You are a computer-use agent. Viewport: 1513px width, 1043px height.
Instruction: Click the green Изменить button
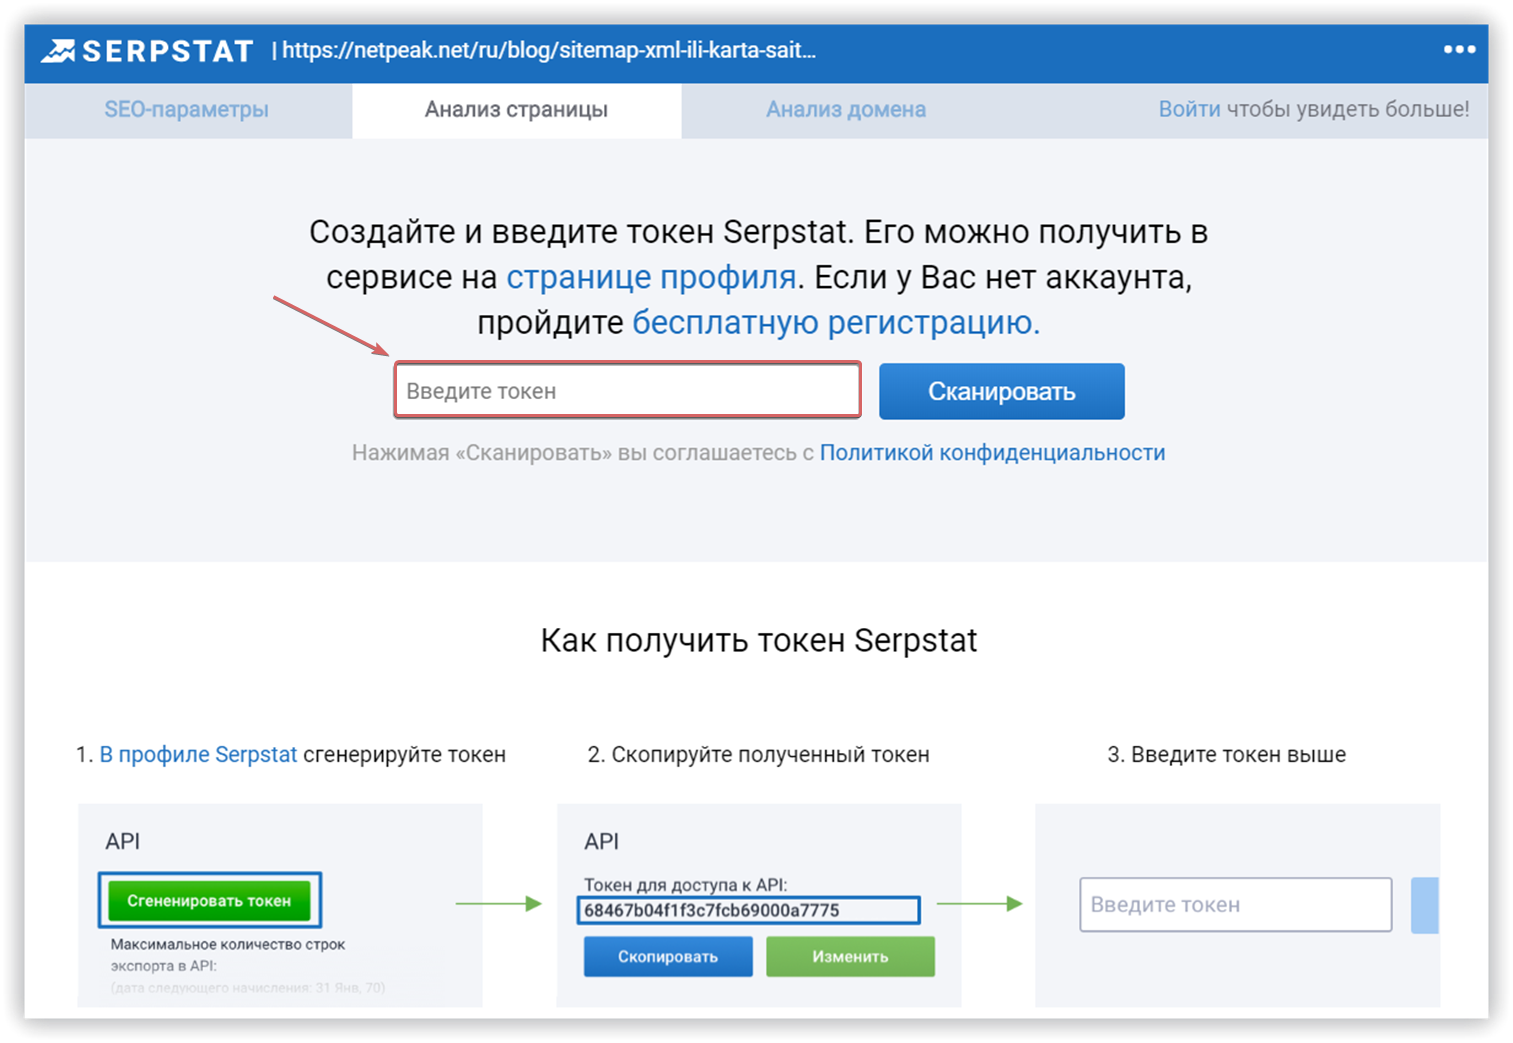pyautogui.click(x=850, y=957)
